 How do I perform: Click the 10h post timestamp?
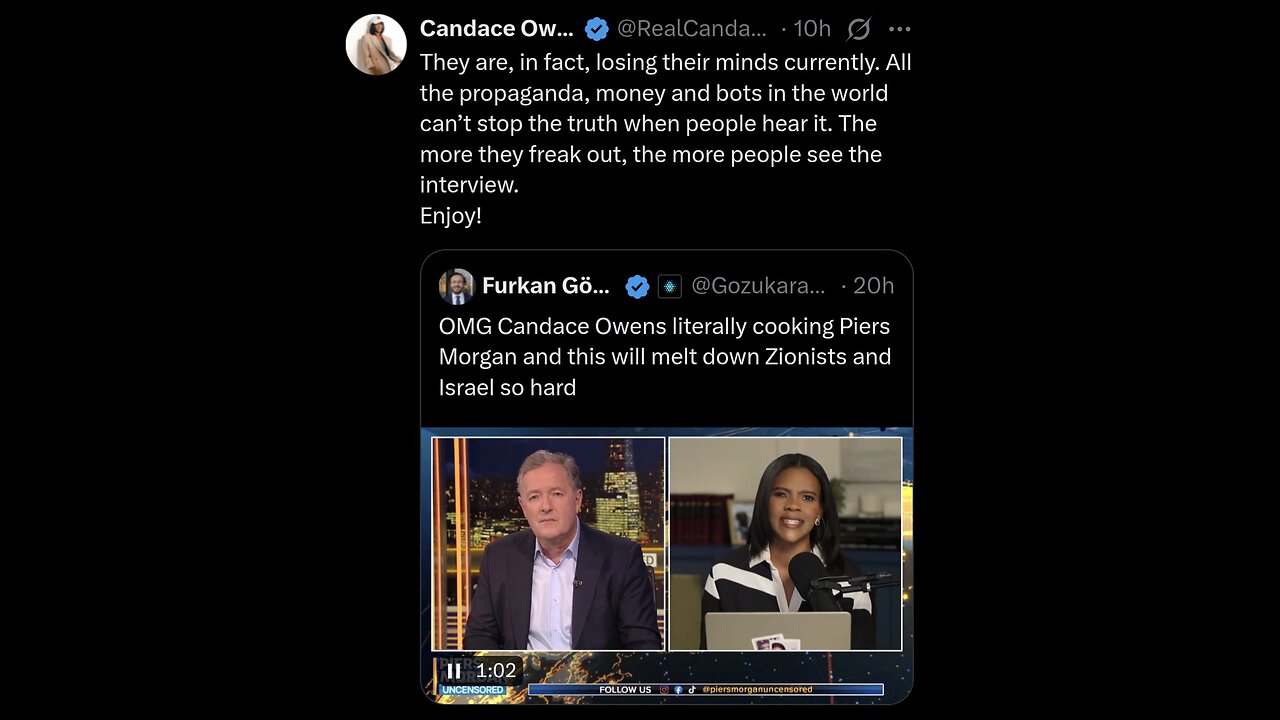(x=812, y=29)
